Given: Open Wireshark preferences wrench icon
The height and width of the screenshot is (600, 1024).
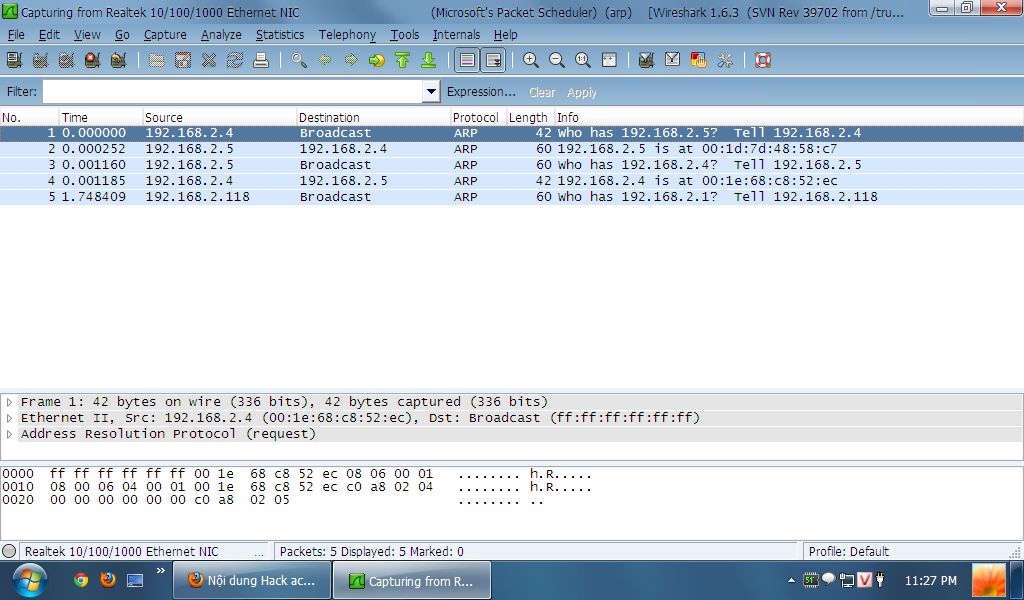Looking at the screenshot, I should 724,60.
